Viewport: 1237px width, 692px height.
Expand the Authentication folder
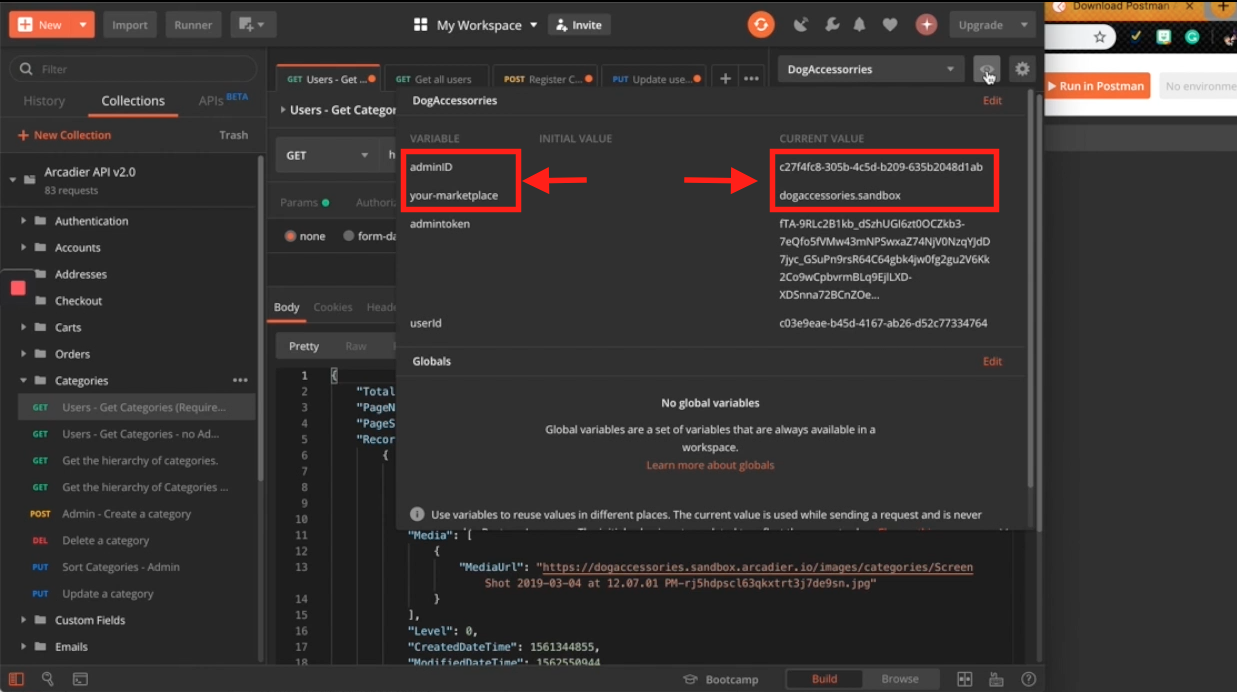24,221
